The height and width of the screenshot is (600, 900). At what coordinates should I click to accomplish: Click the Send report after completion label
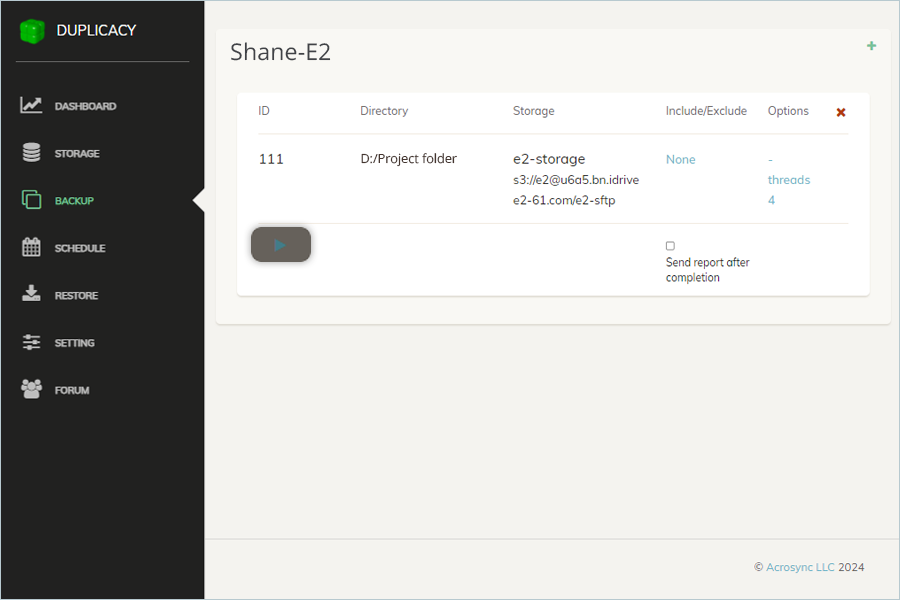tap(708, 270)
